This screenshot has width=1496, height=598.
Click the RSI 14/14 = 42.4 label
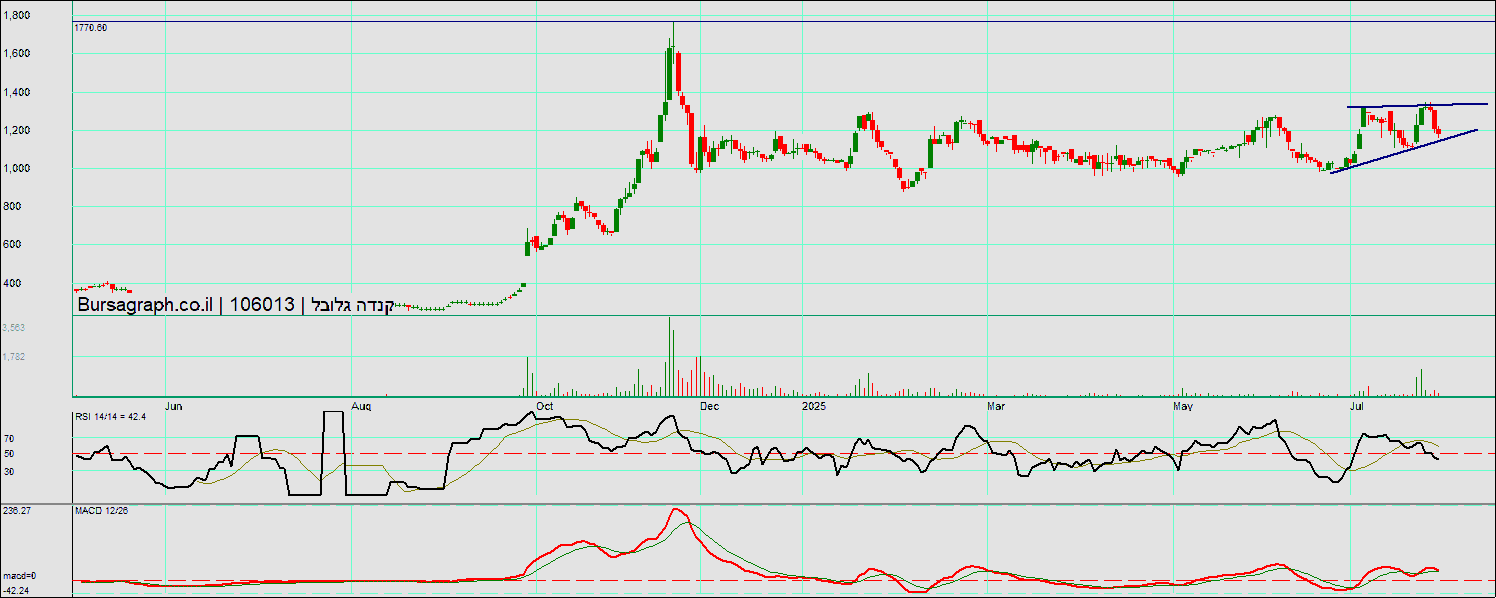[111, 415]
